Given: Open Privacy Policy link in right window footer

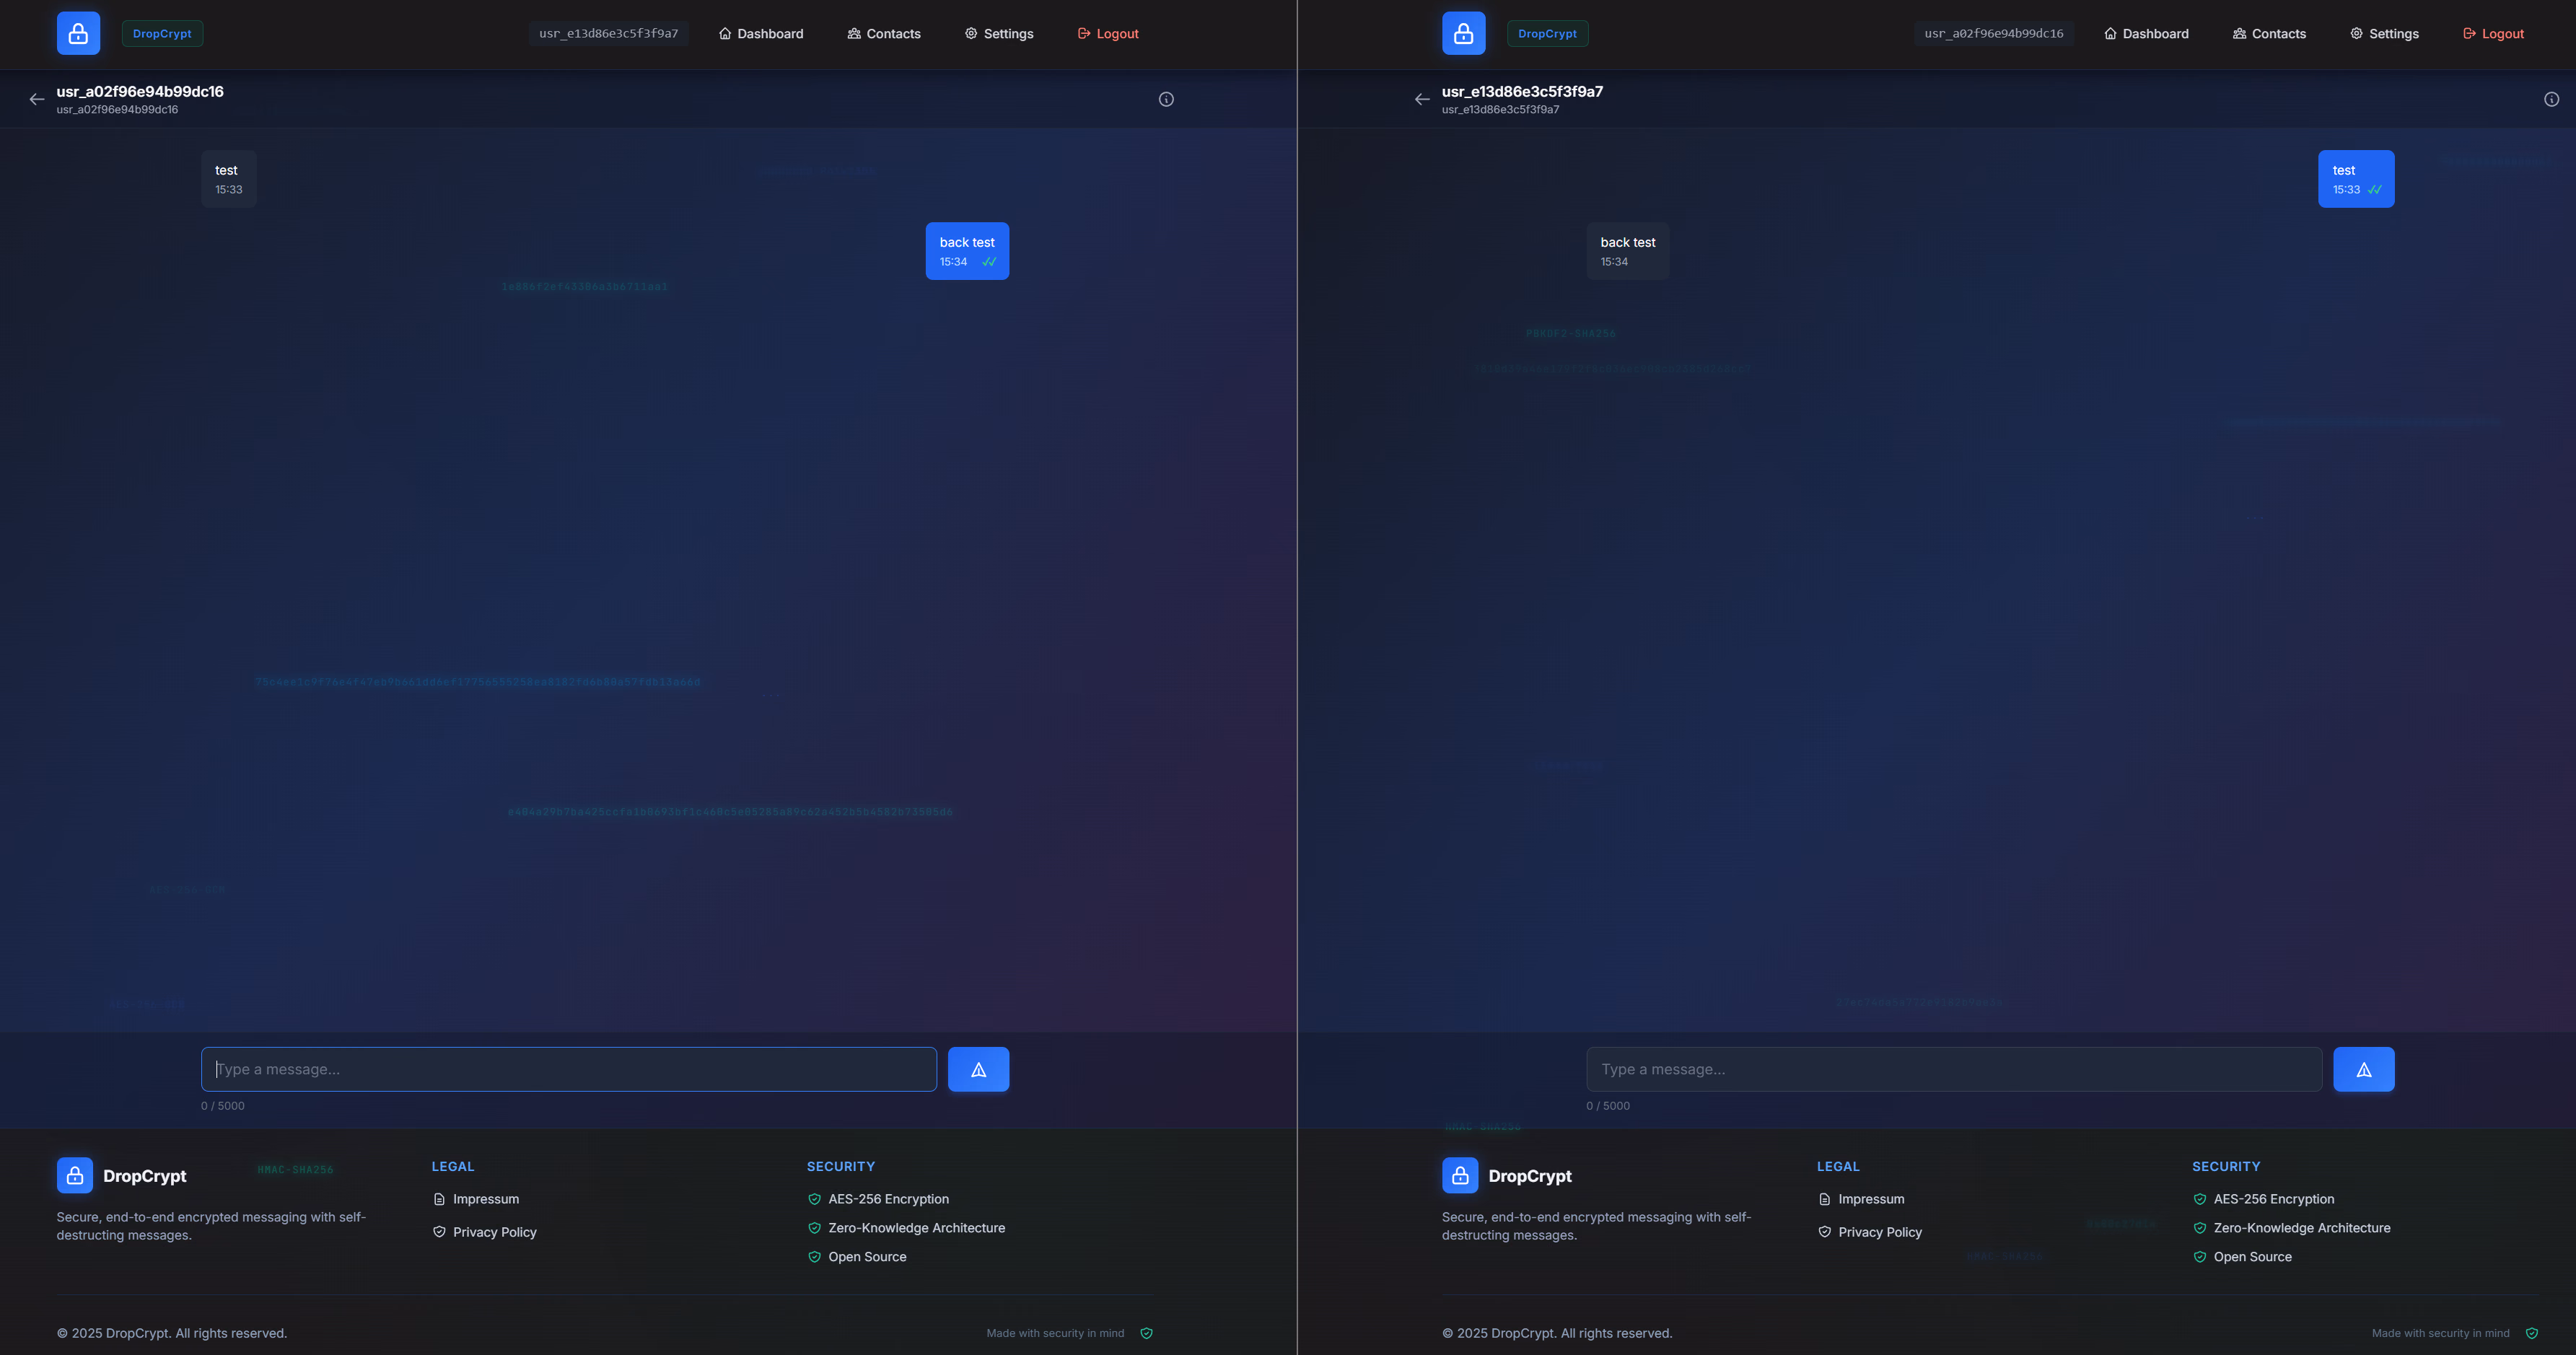Looking at the screenshot, I should pyautogui.click(x=1869, y=1232).
